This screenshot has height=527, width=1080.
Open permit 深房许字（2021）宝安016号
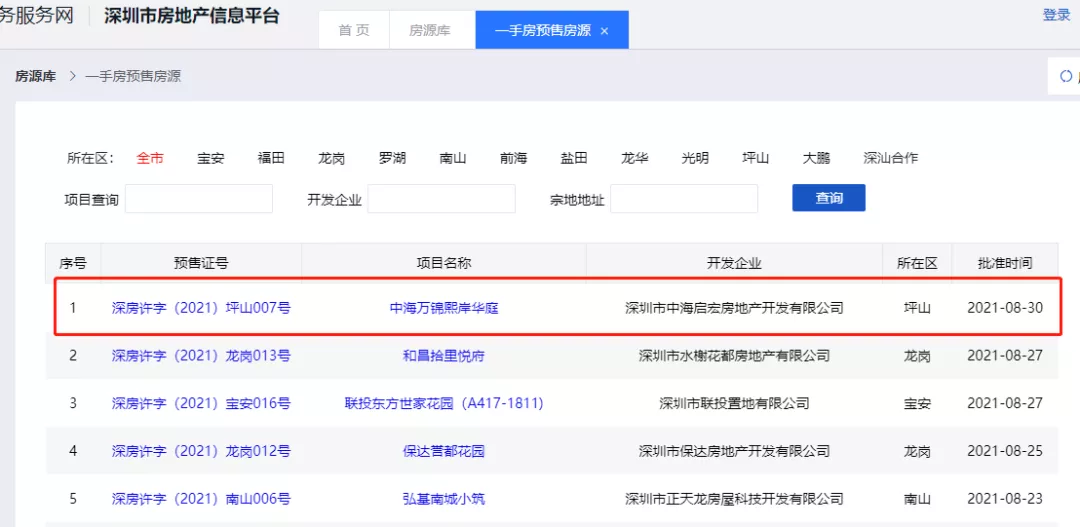(x=201, y=403)
